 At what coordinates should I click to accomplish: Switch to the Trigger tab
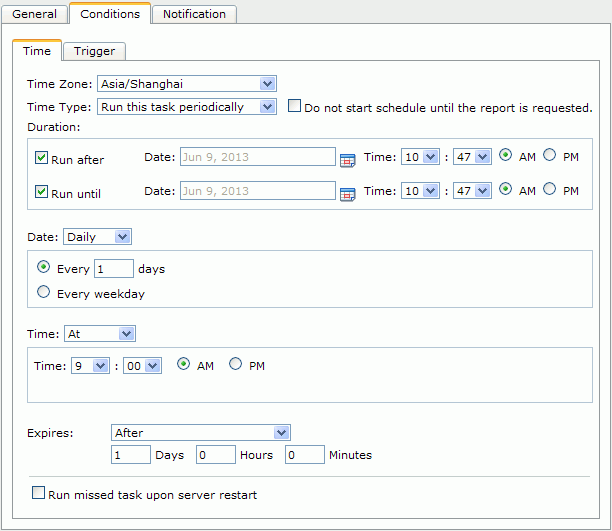pos(94,51)
